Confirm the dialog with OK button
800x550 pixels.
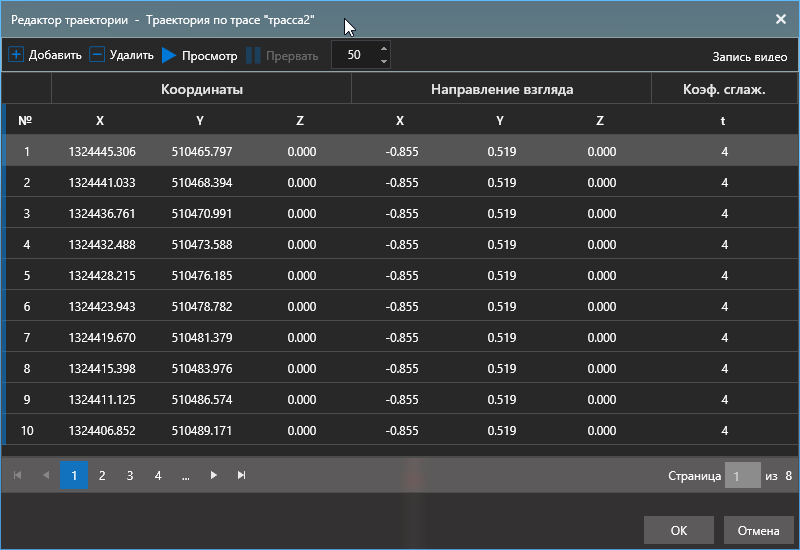coord(678,529)
